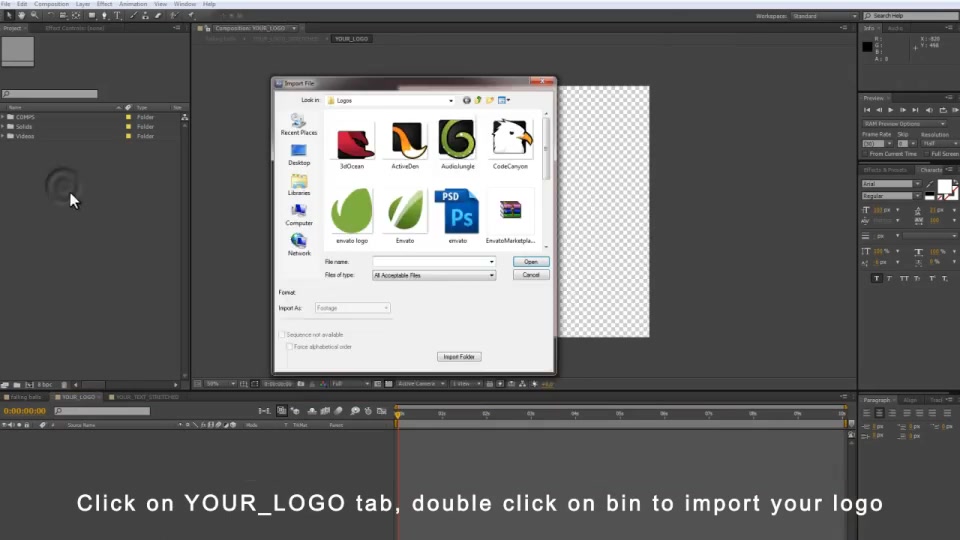The width and height of the screenshot is (960, 540).
Task: Click the trash bin in Project panel
Action: (x=64, y=384)
